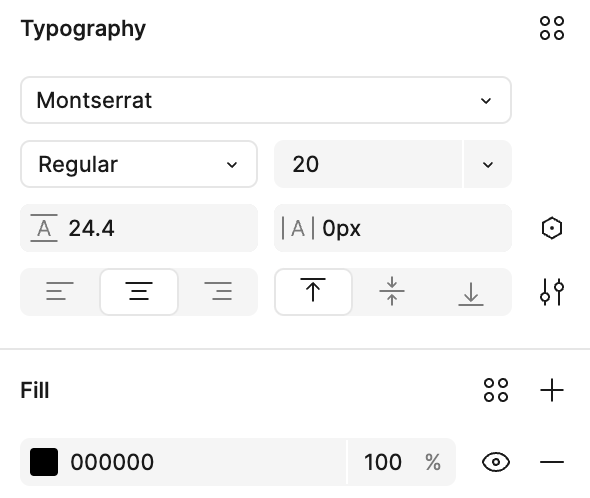Image resolution: width=590 pixels, height=498 pixels.
Task: Align text to top vertically
Action: tap(313, 292)
